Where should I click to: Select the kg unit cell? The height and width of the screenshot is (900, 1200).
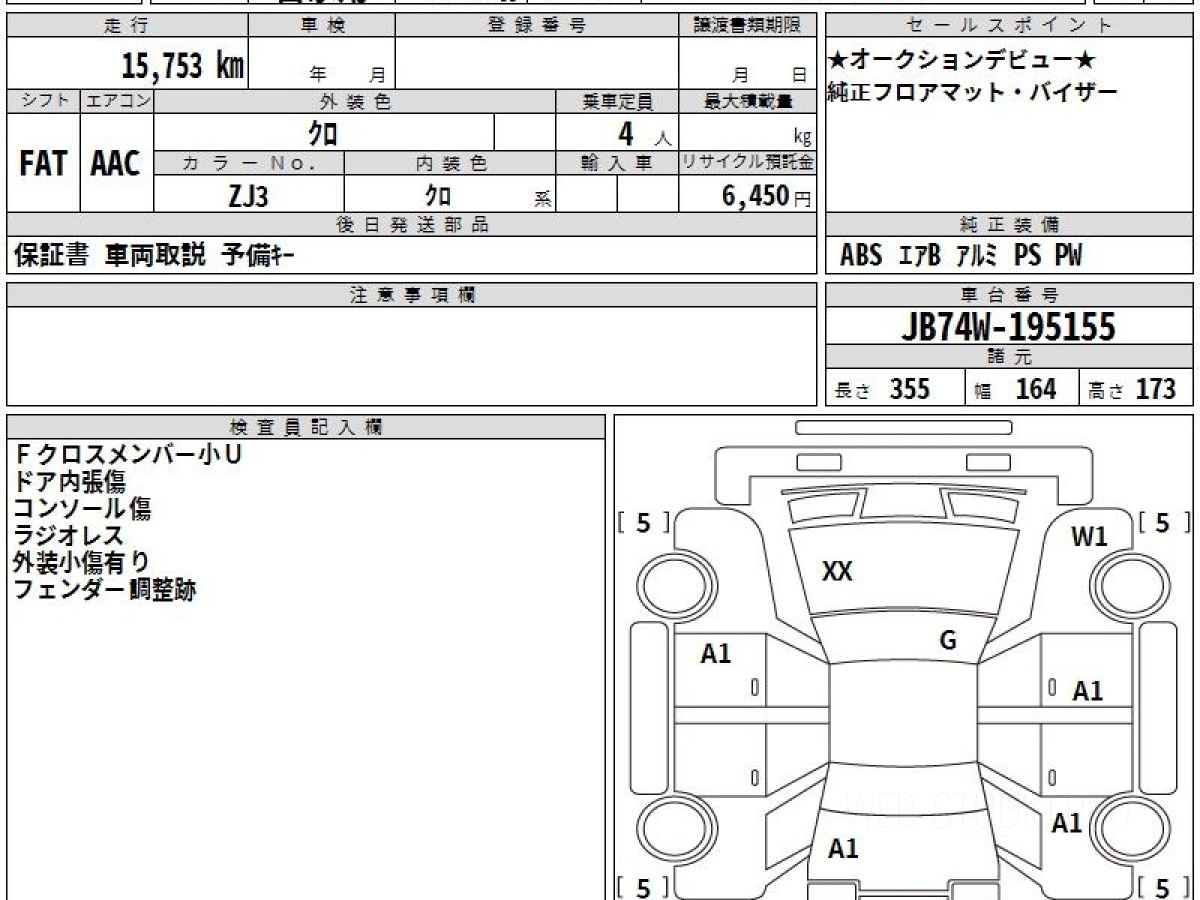point(802,138)
